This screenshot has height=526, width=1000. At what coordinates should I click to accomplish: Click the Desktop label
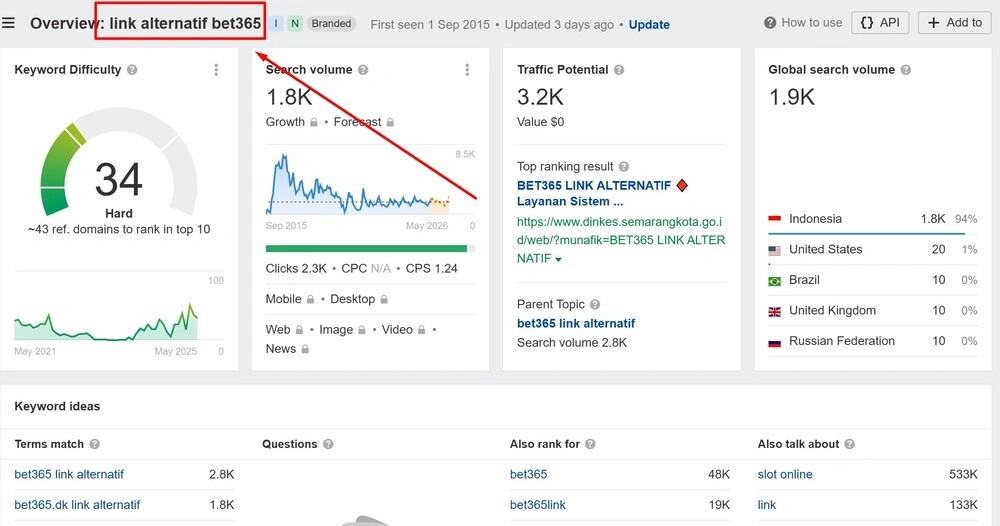point(353,299)
